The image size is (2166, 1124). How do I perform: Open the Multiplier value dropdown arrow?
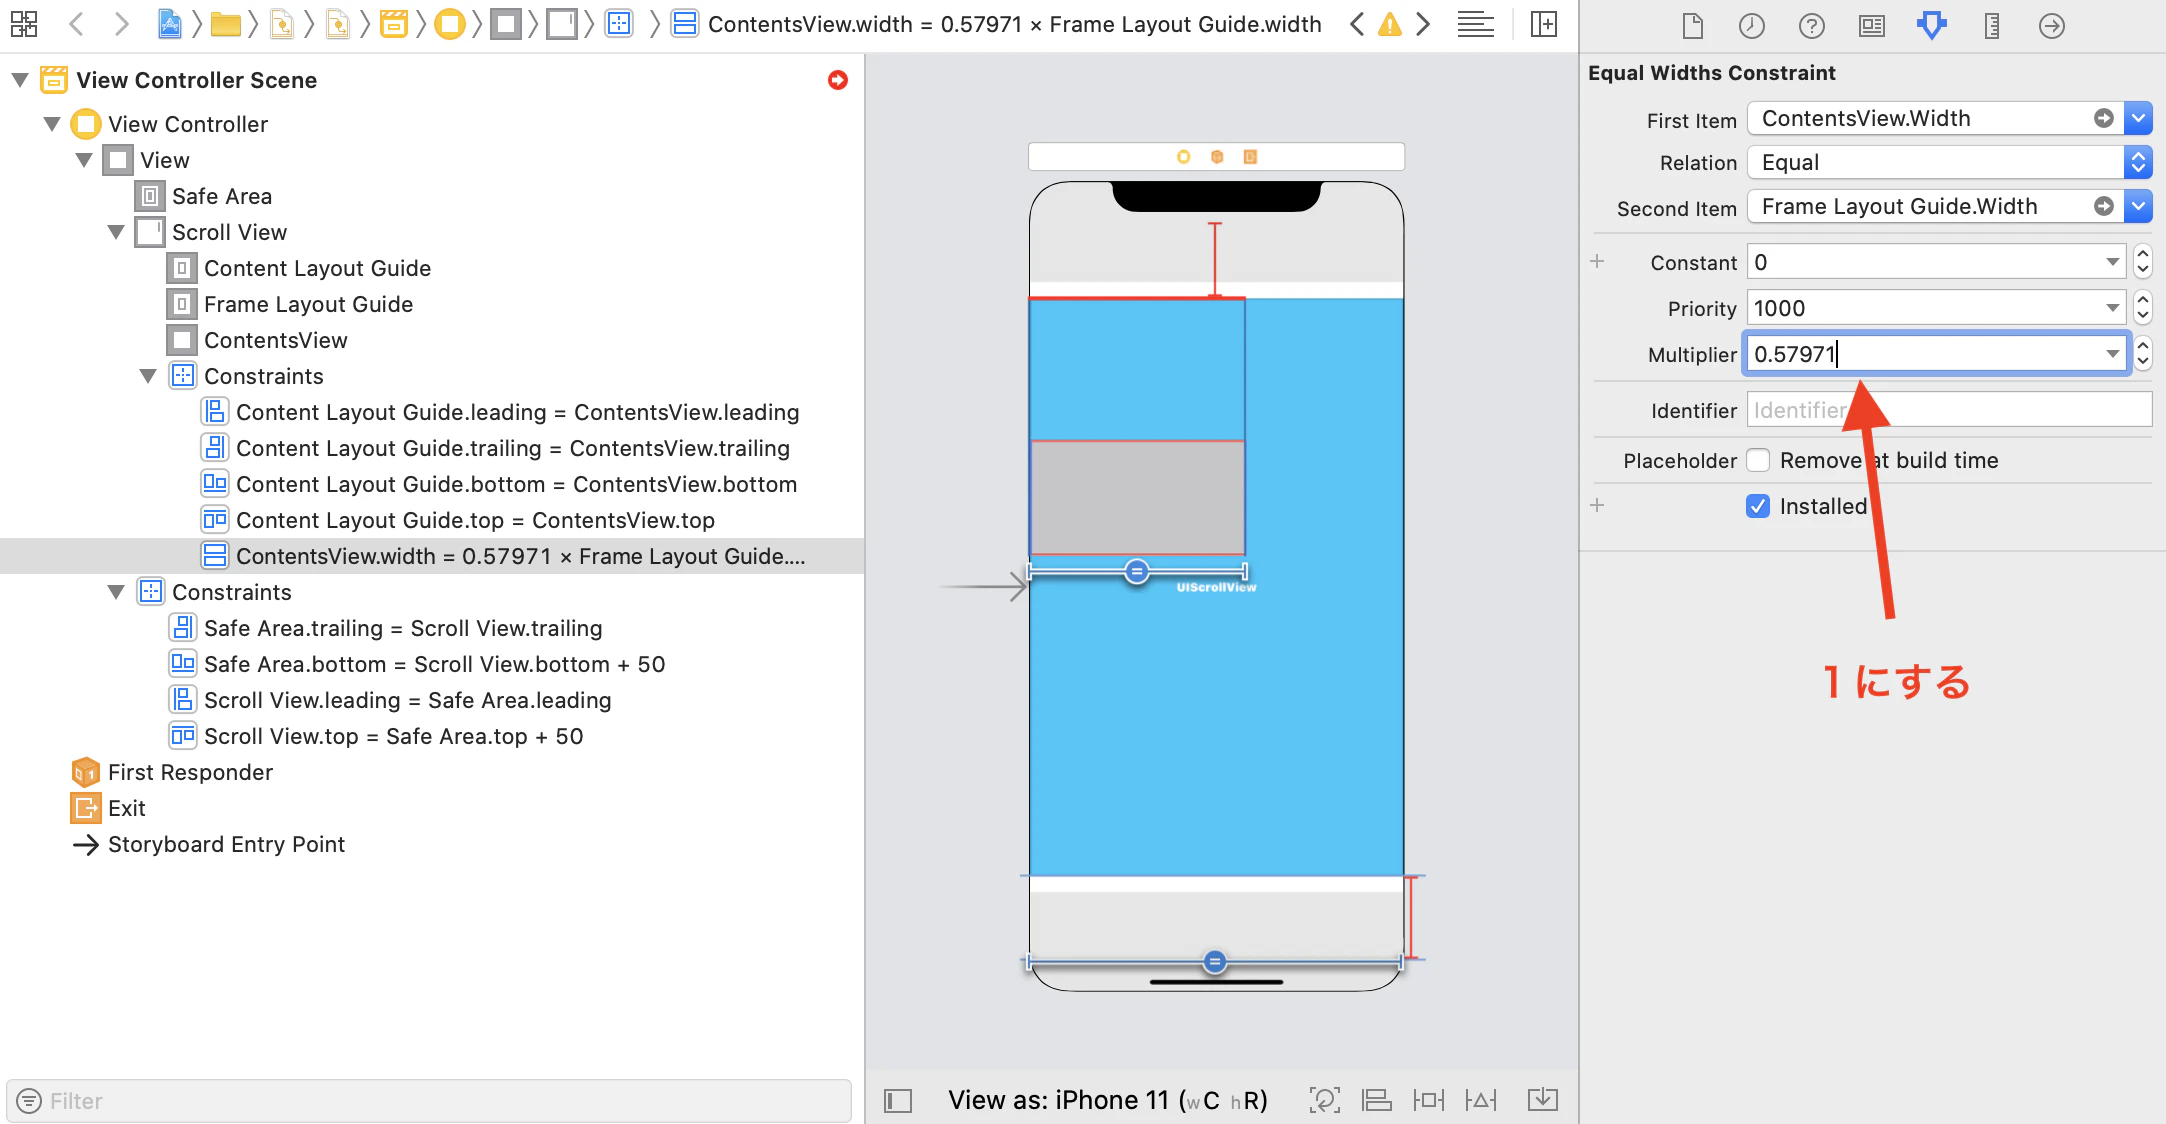2112,354
